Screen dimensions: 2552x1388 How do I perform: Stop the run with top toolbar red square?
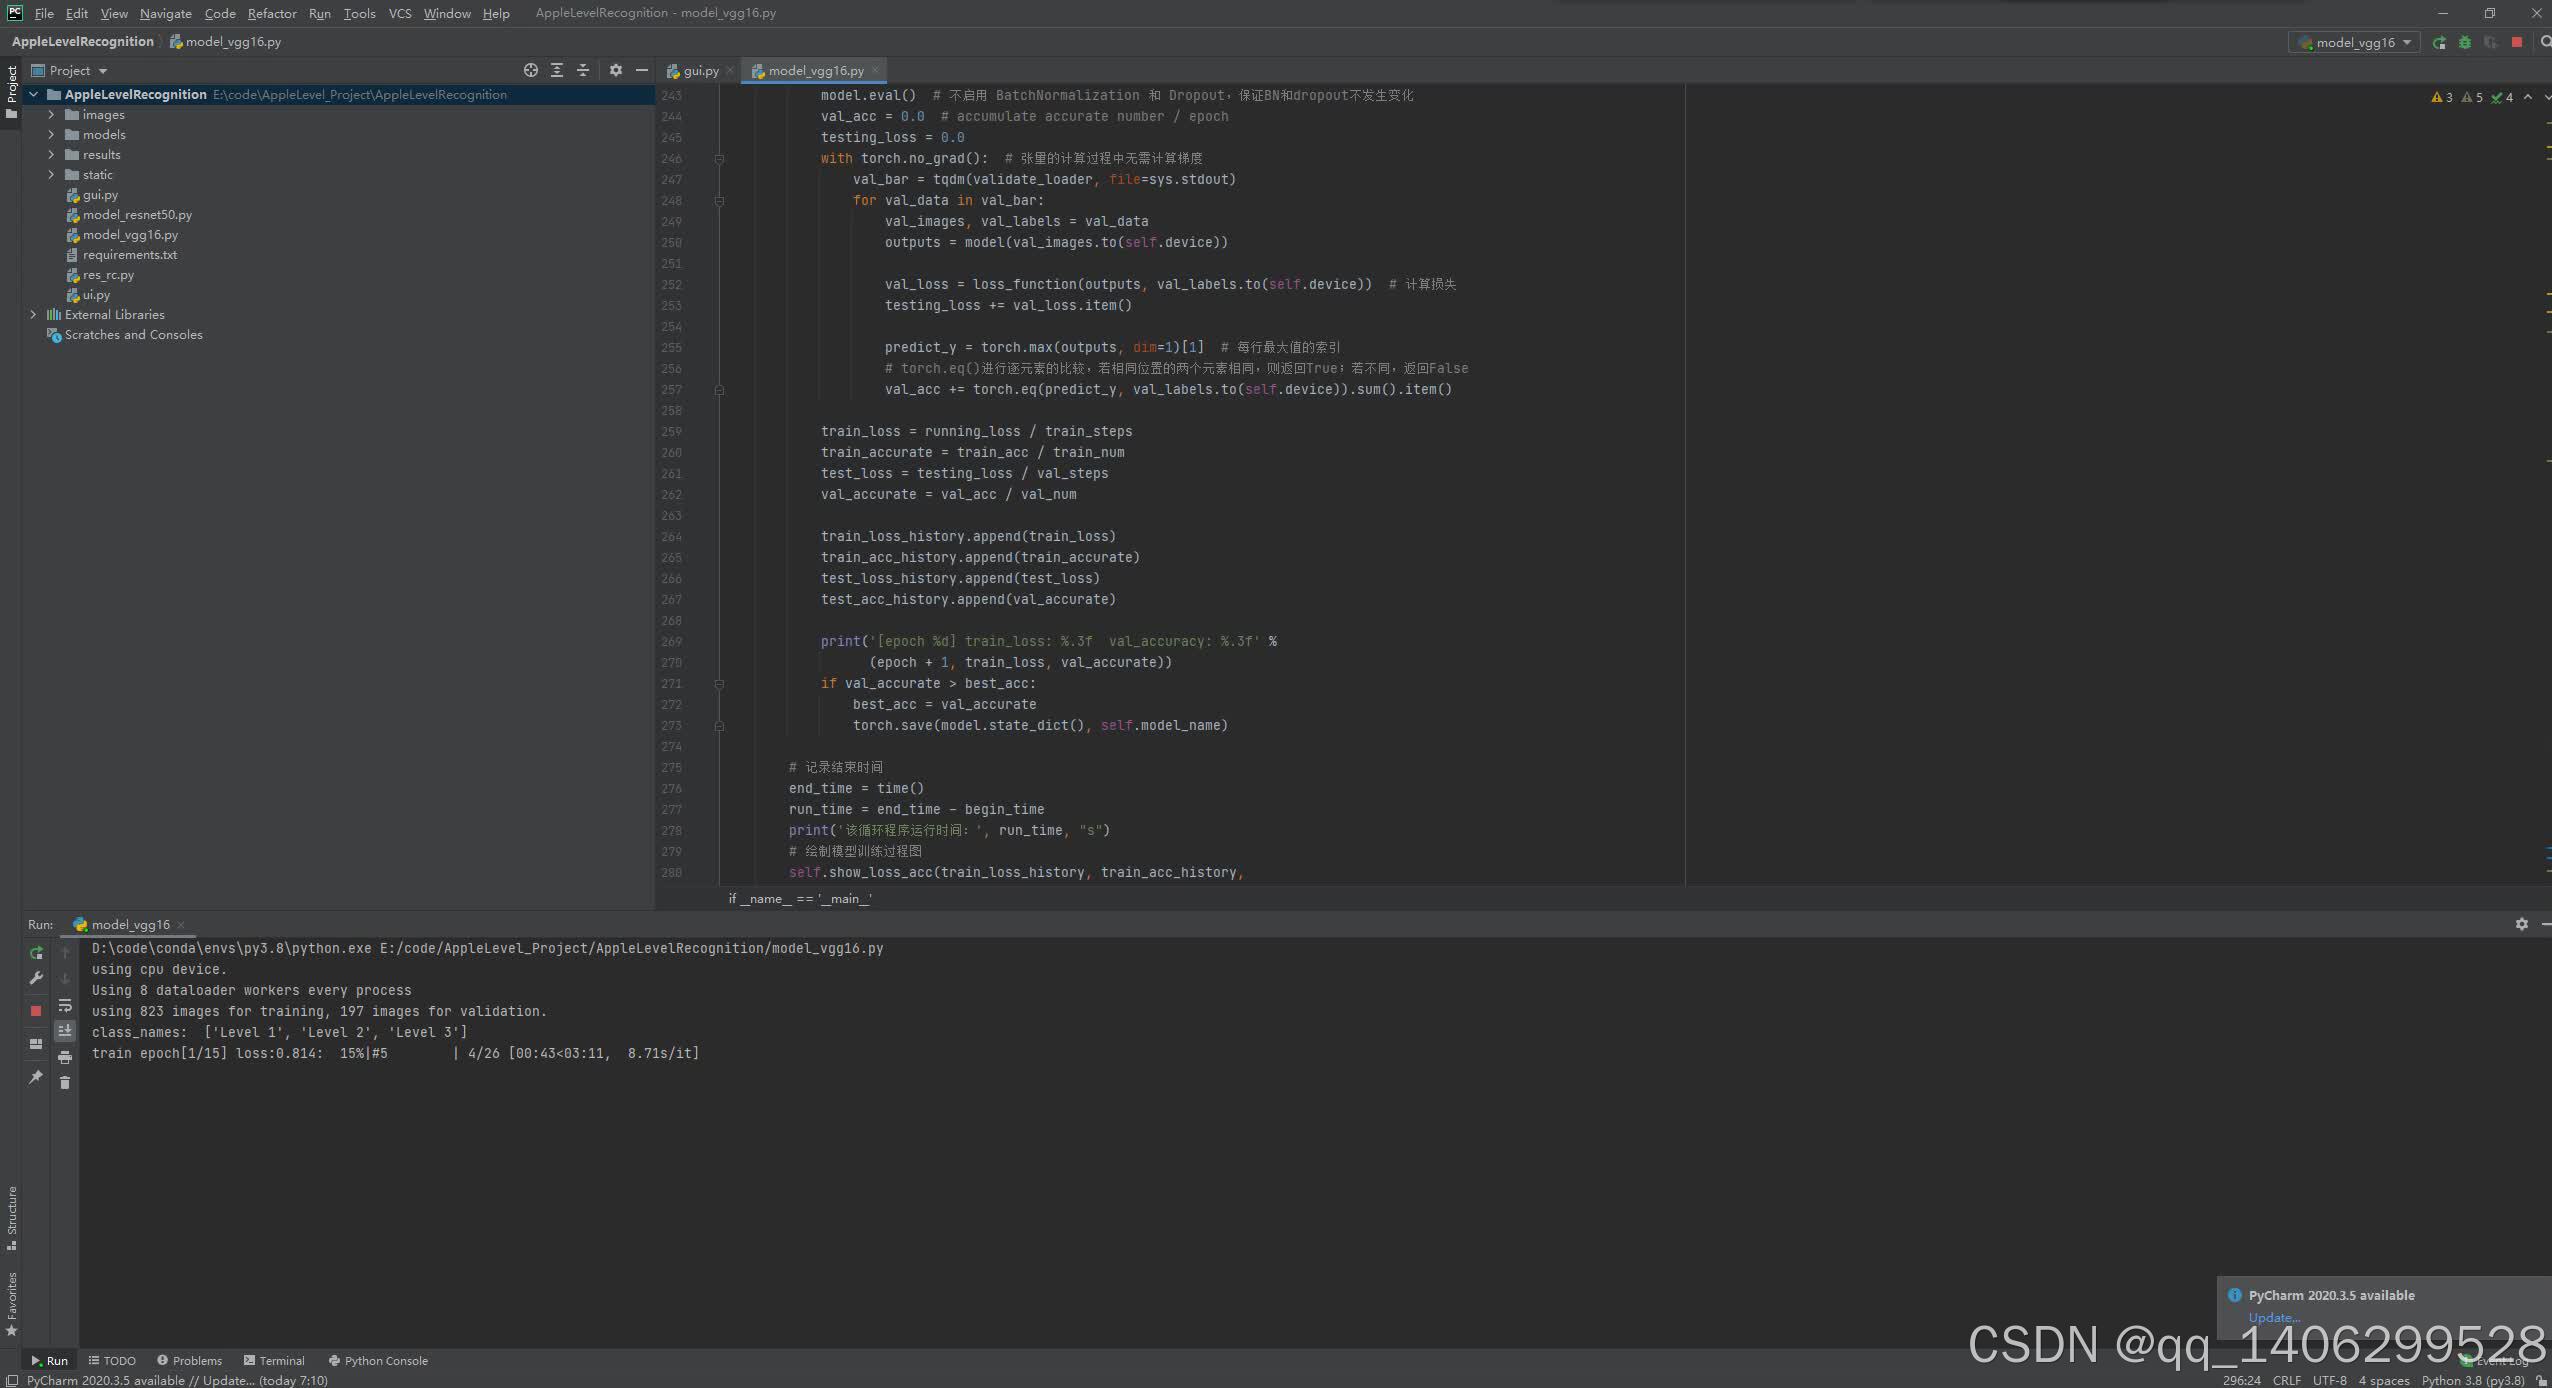2517,42
